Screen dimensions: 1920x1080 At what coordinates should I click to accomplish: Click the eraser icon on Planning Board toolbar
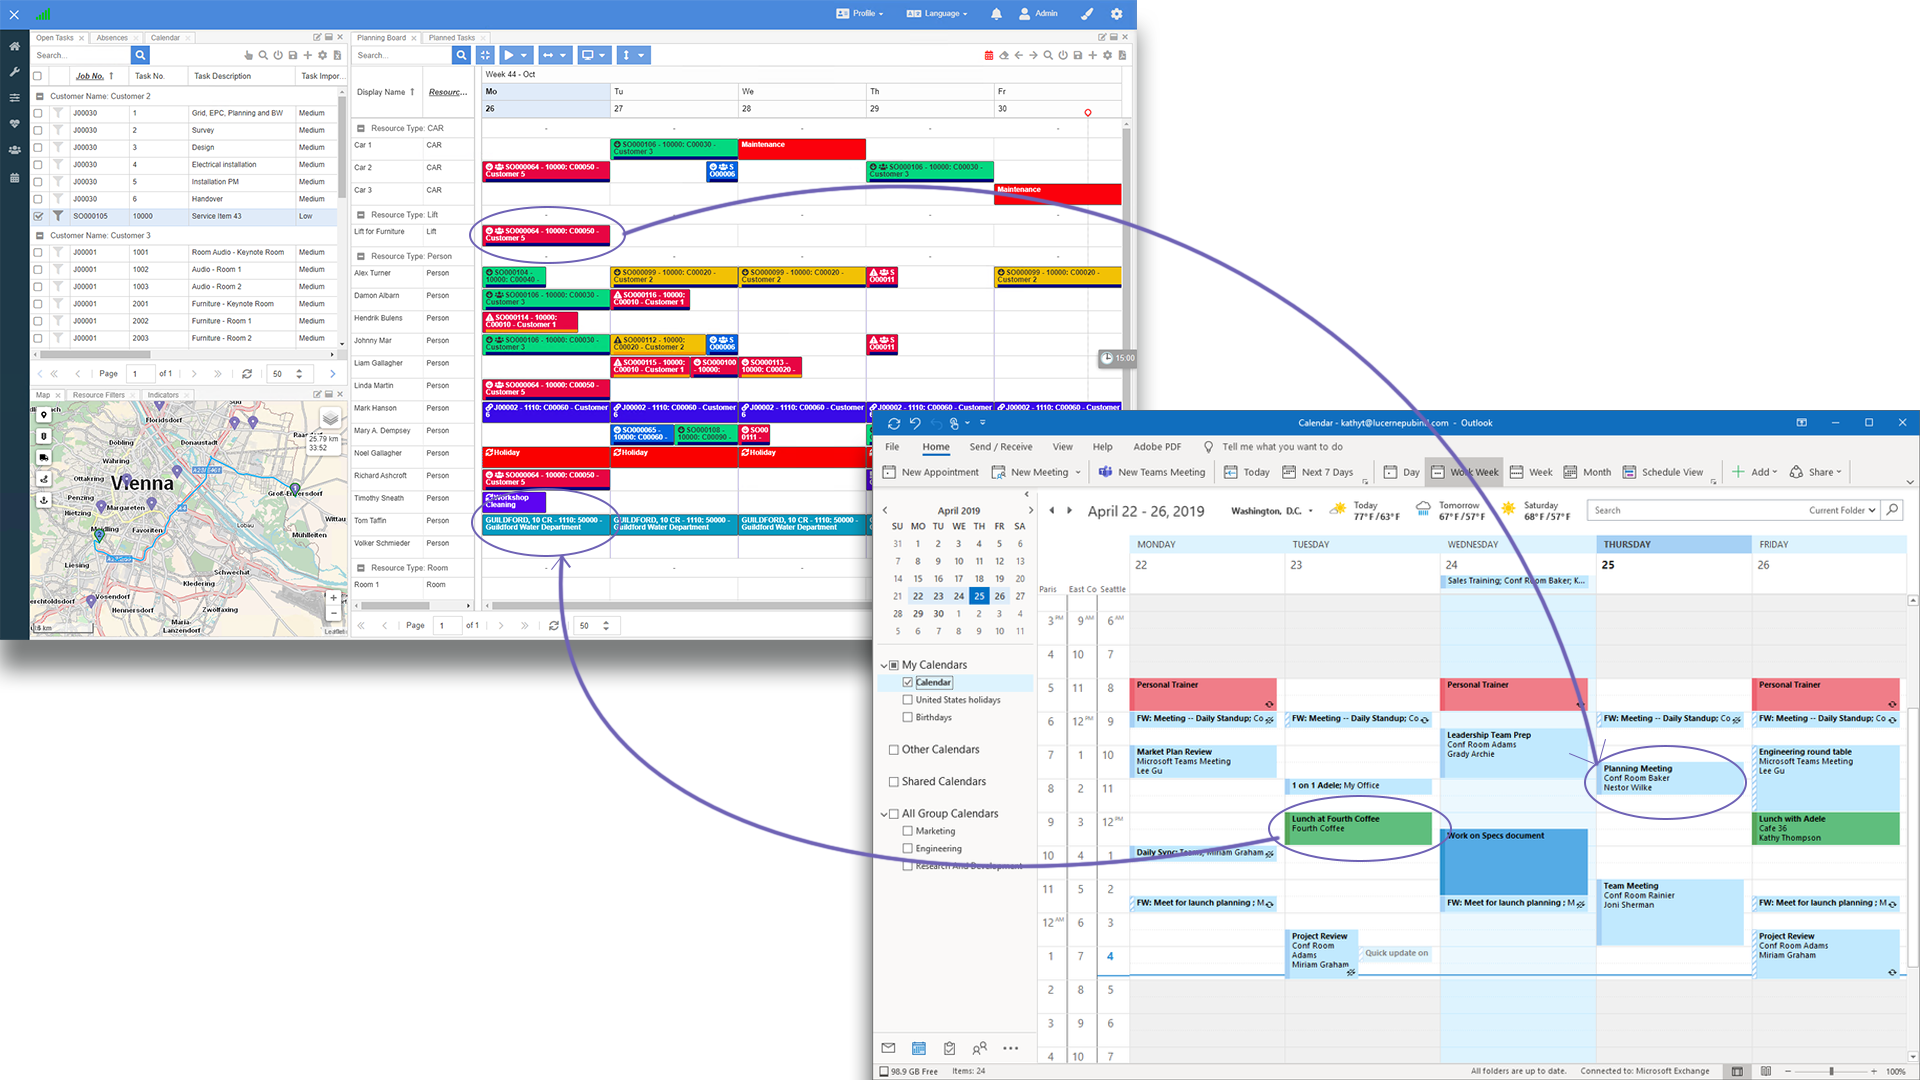1004,56
